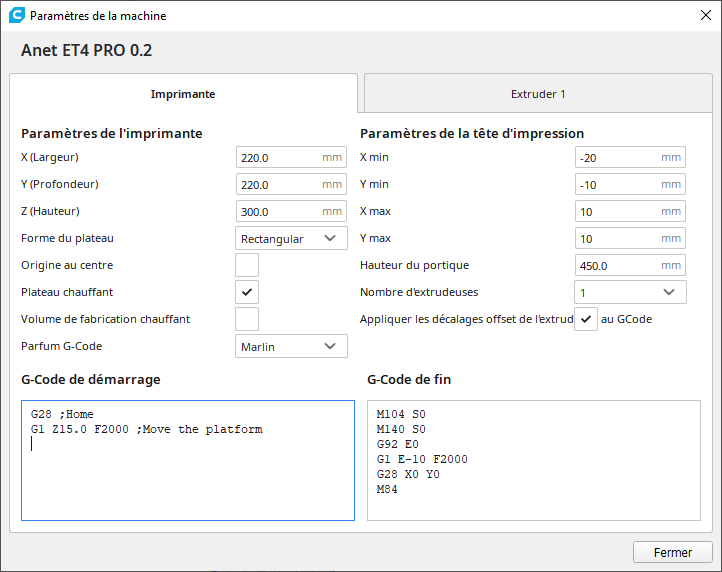This screenshot has width=722, height=572.
Task: Edit the X (Largeur) field
Action: [291, 158]
